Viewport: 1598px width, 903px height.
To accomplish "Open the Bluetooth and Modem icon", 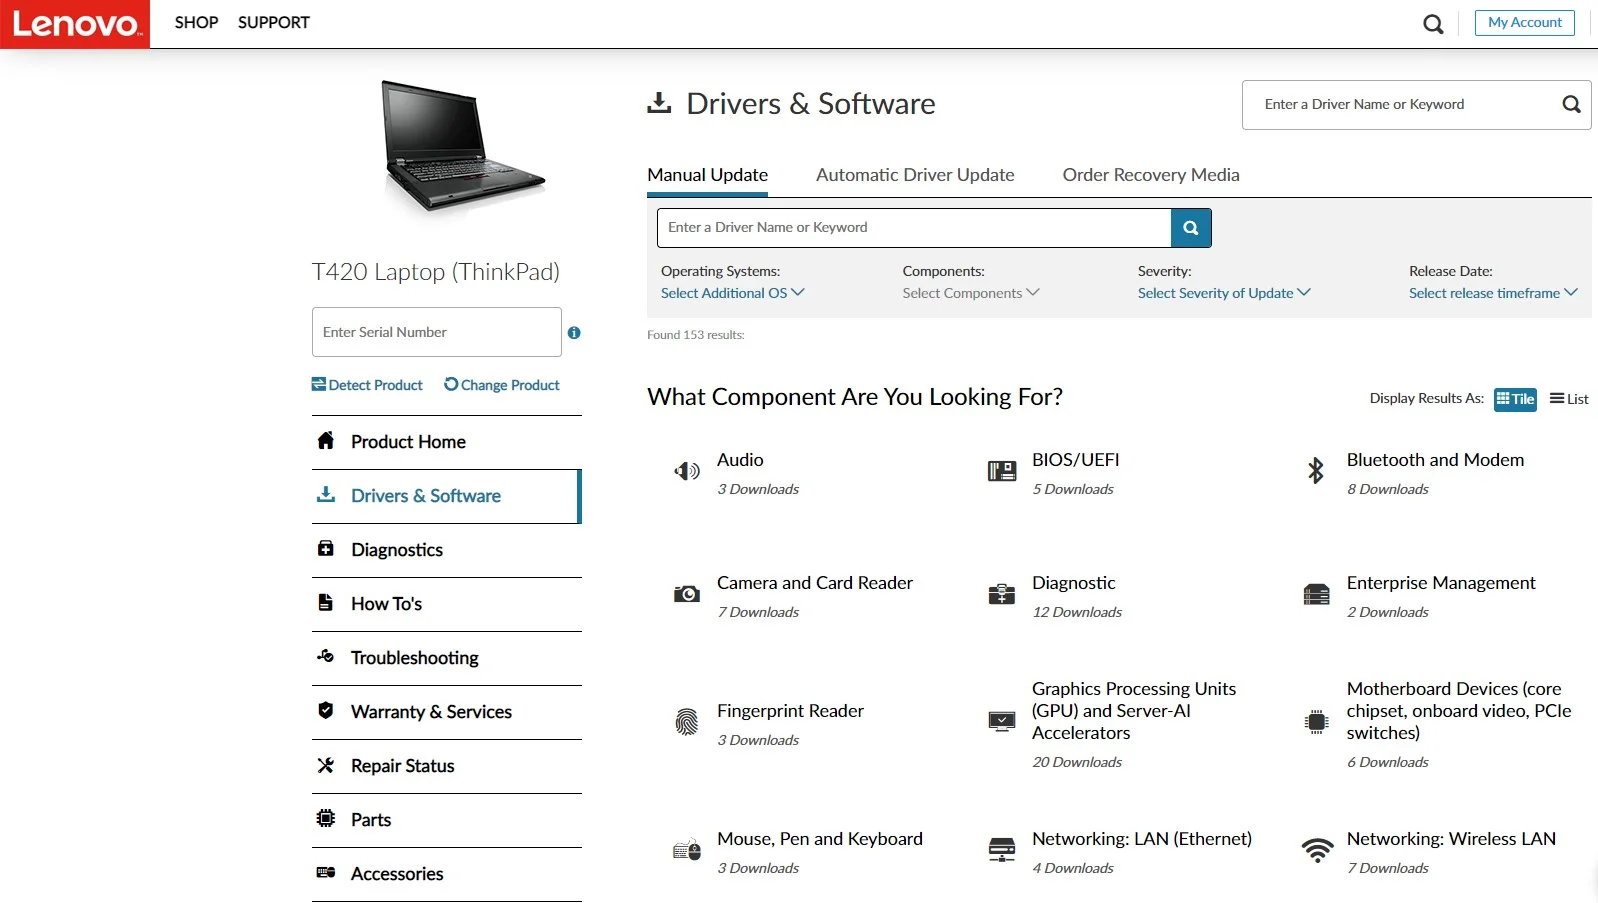I will point(1316,470).
